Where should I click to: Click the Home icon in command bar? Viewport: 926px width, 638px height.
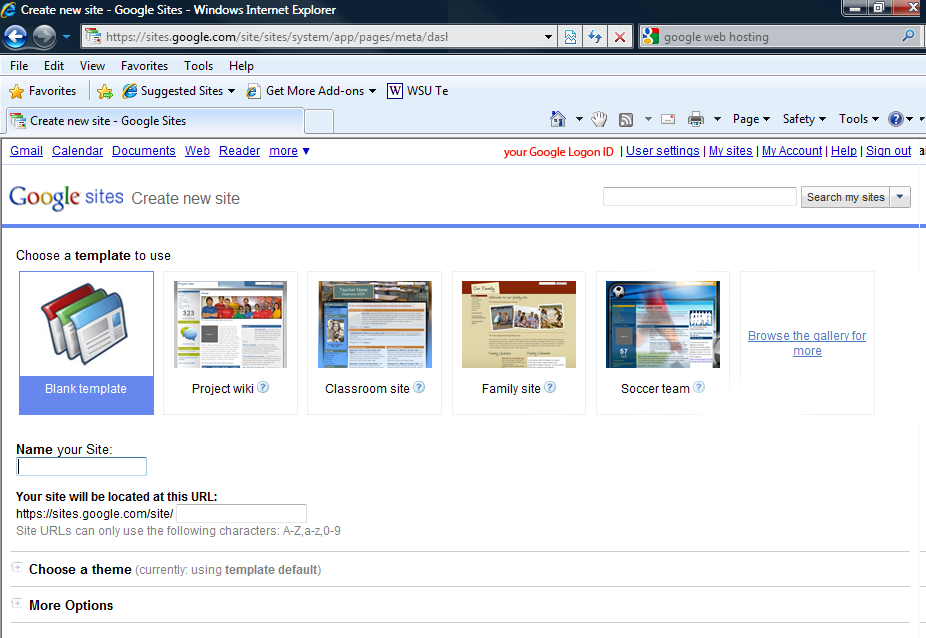[558, 119]
